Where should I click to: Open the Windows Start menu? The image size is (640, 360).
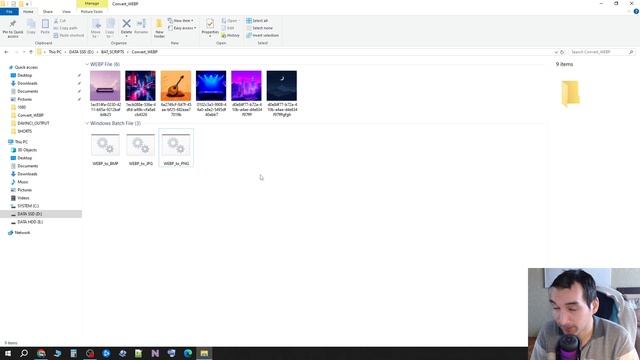(x=8, y=353)
